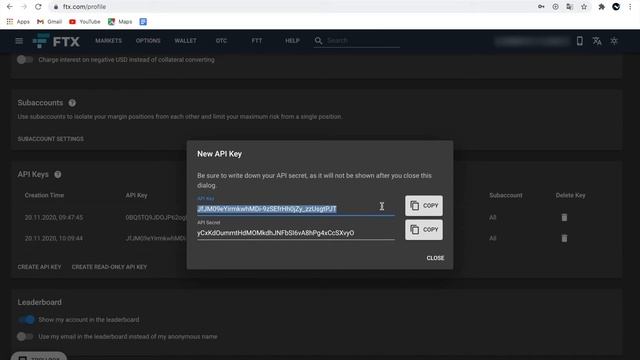The image size is (640, 360).
Task: Open the WALLET menu
Action: click(x=185, y=41)
